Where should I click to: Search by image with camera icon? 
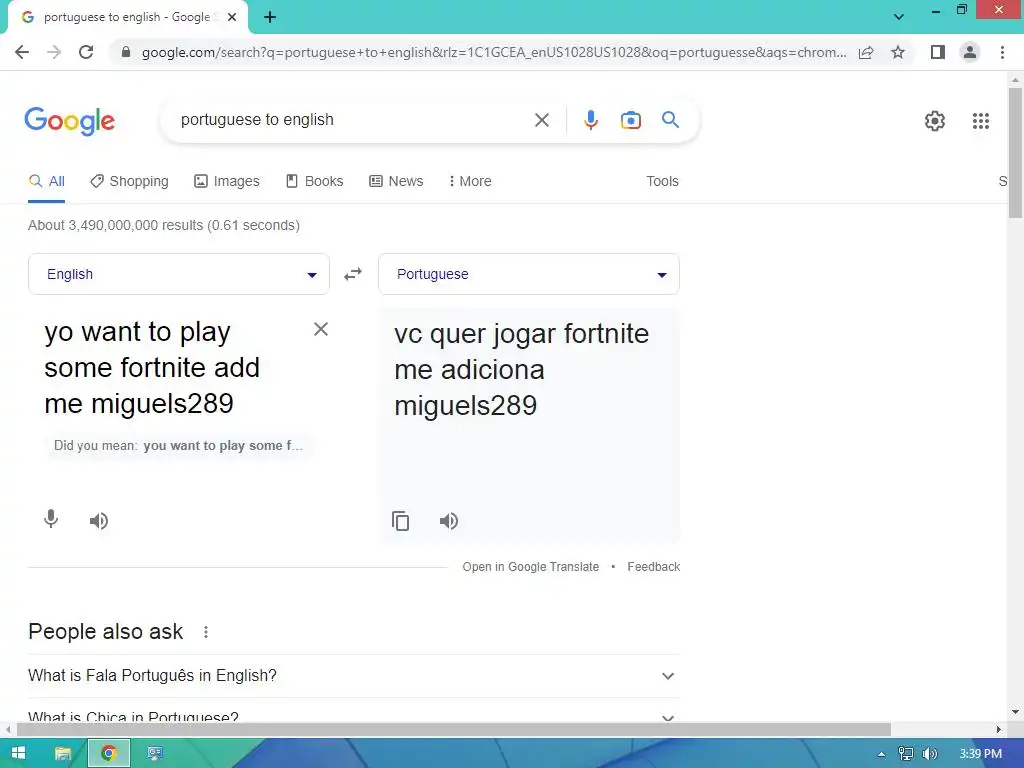click(x=631, y=120)
